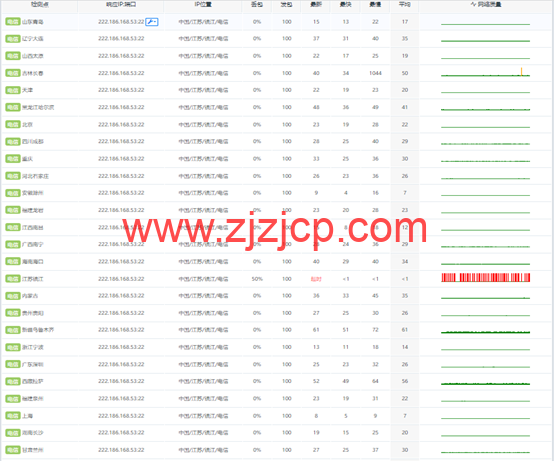Viewport: 554px width, 461px height.
Task: Click the 电信 badge beside 江苏镇江
Action: tap(13, 279)
